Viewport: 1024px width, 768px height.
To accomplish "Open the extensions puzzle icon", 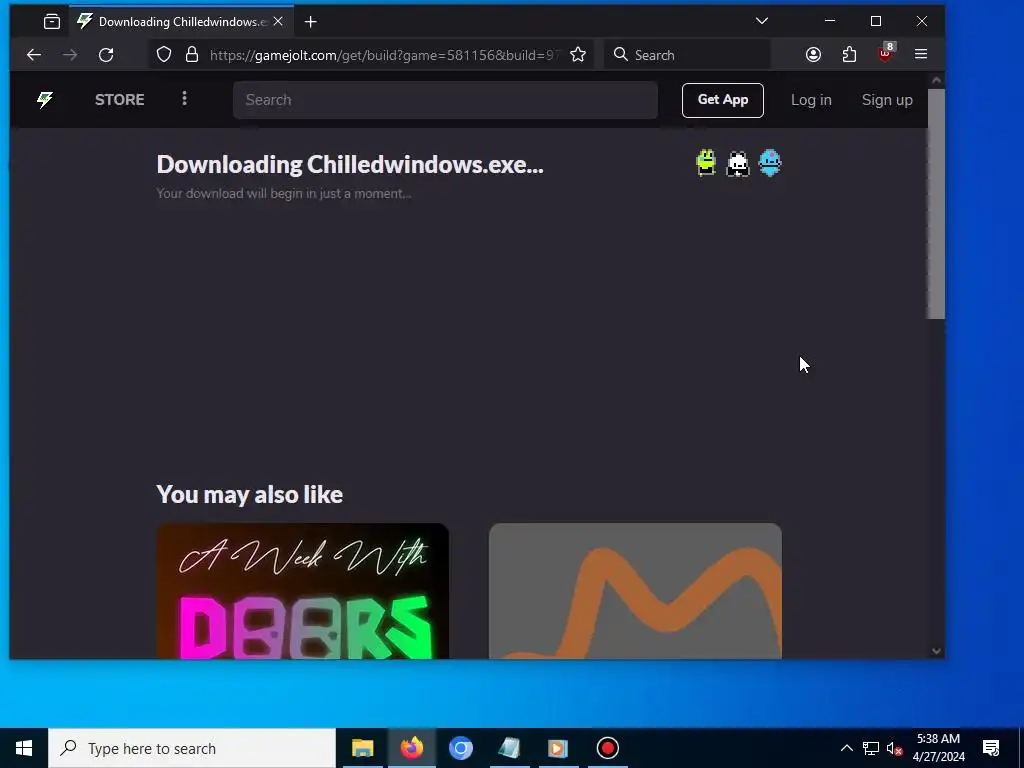I will point(849,55).
